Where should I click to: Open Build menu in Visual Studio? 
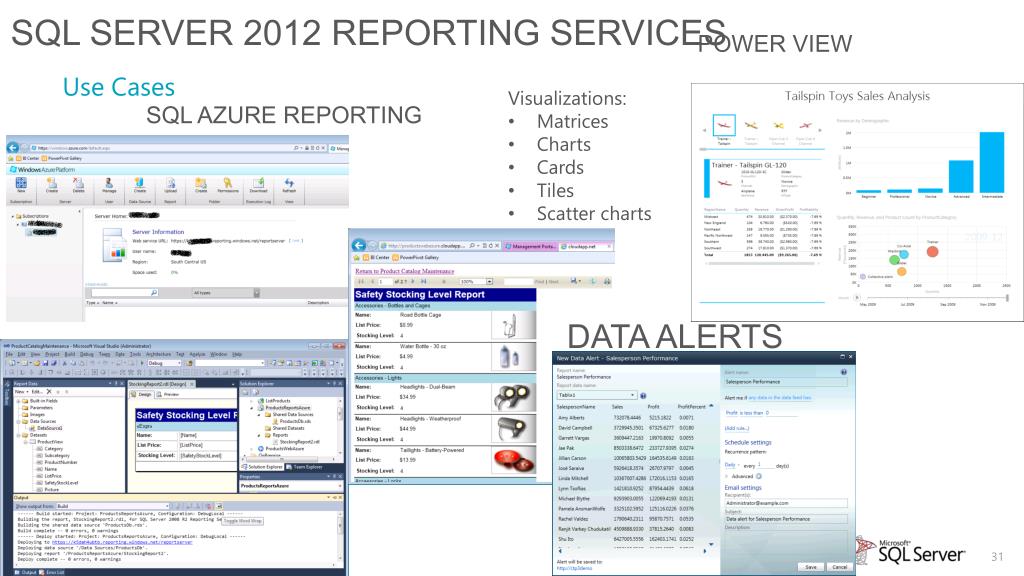click(68, 354)
